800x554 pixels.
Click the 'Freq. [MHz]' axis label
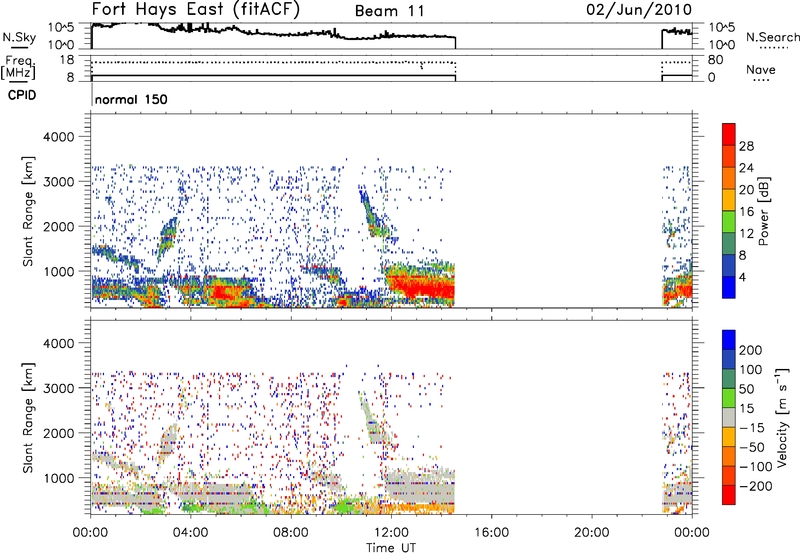pos(18,68)
